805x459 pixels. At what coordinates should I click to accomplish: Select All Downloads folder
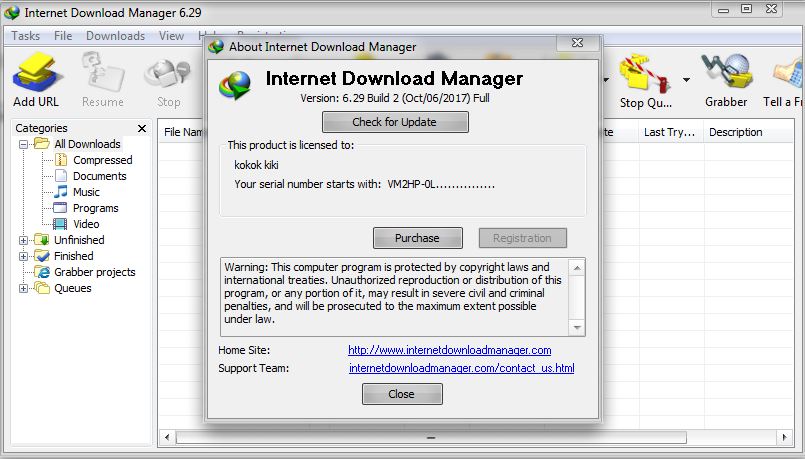point(87,144)
